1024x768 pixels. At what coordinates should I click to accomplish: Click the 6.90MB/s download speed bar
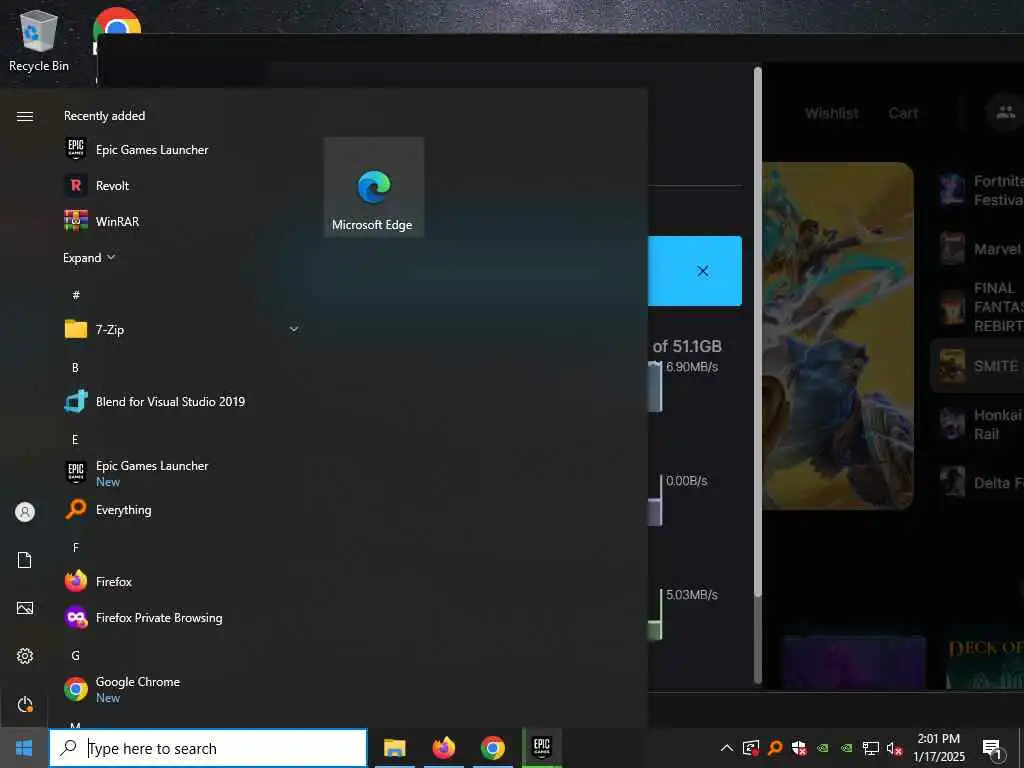[655, 386]
